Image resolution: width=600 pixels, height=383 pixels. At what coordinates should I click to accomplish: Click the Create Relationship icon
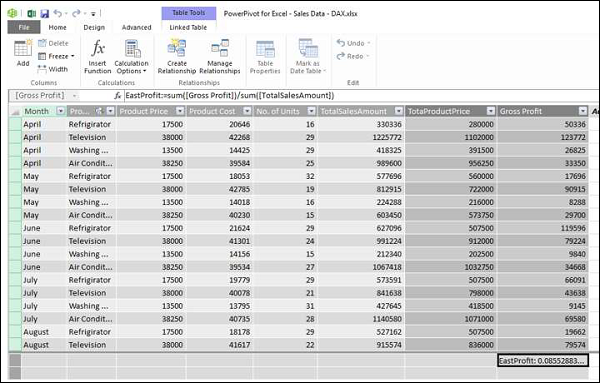pyautogui.click(x=177, y=48)
